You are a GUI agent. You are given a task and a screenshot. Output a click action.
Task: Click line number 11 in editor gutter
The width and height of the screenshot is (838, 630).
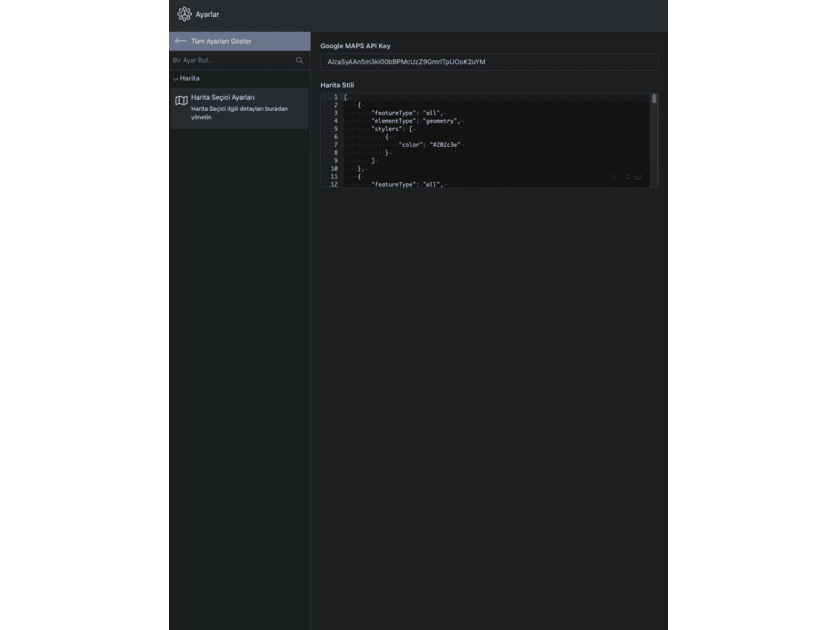[x=334, y=177]
